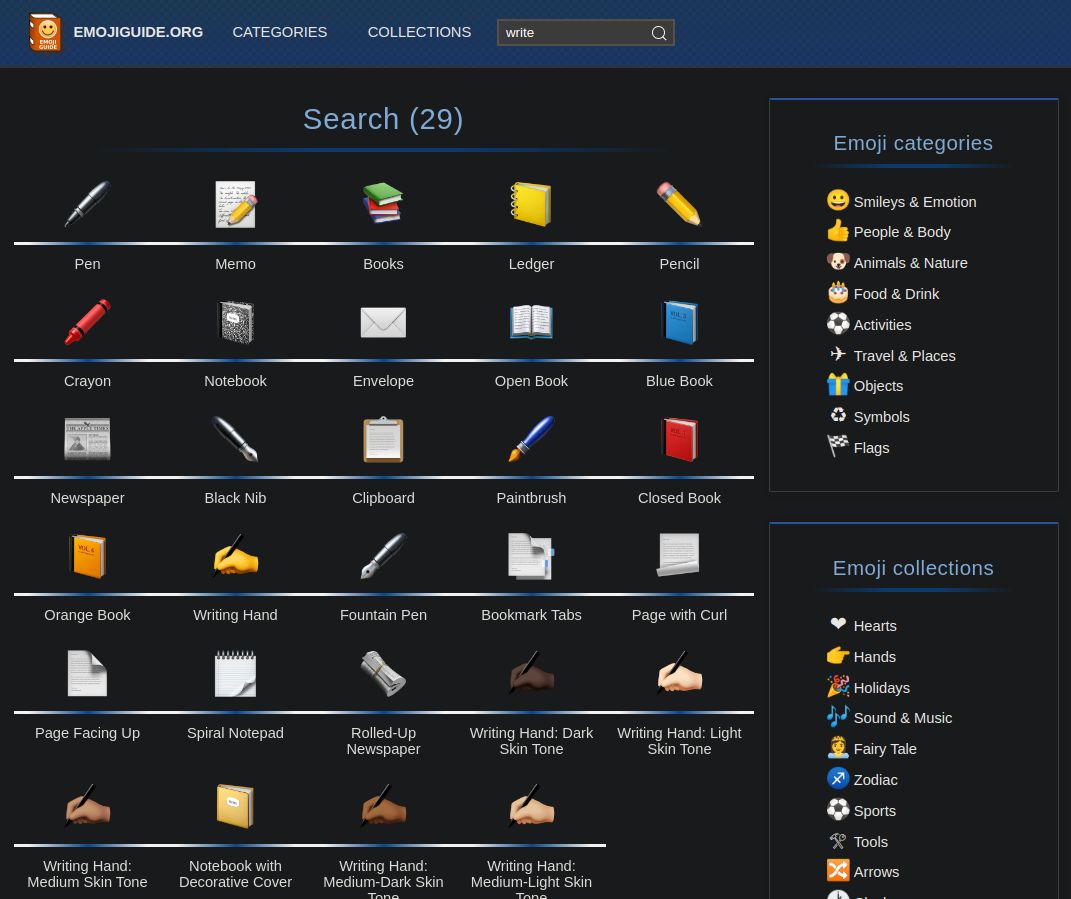
Task: Click the Spiral Notepad emoji
Action: [x=235, y=673]
